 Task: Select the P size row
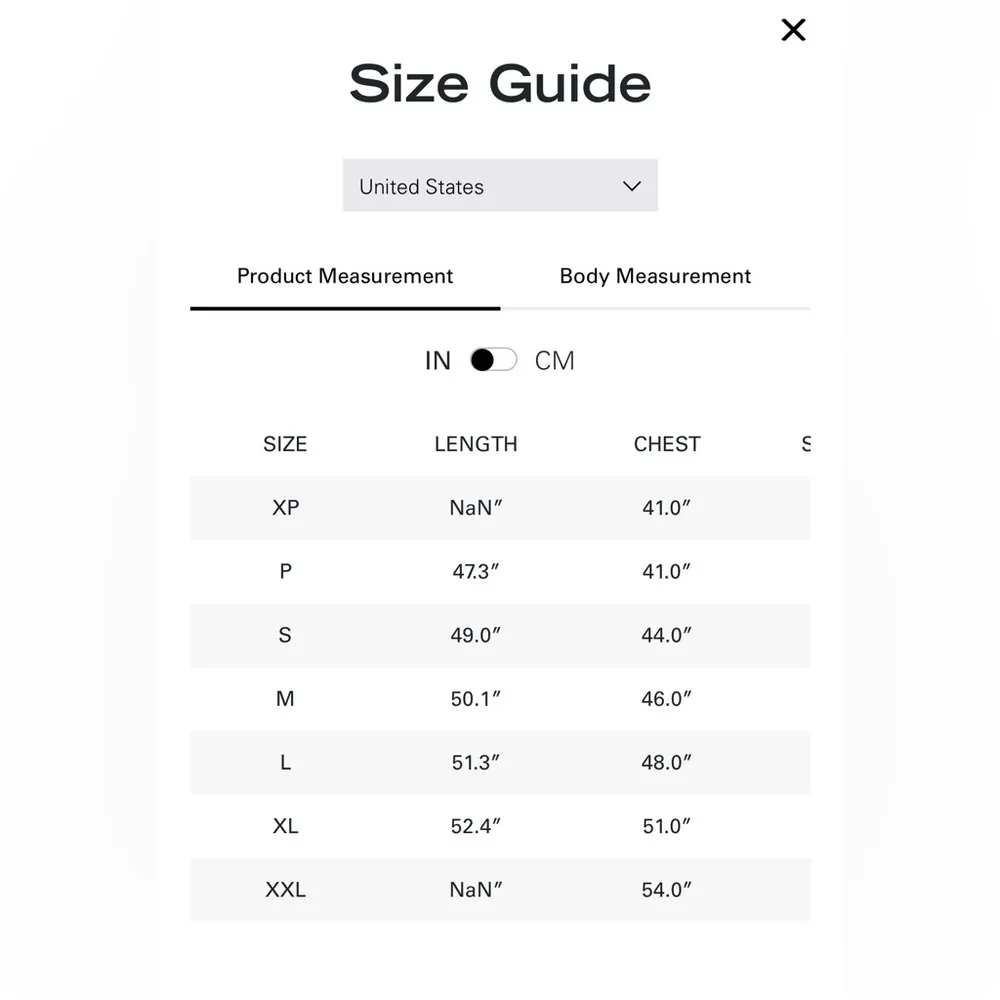click(x=285, y=572)
